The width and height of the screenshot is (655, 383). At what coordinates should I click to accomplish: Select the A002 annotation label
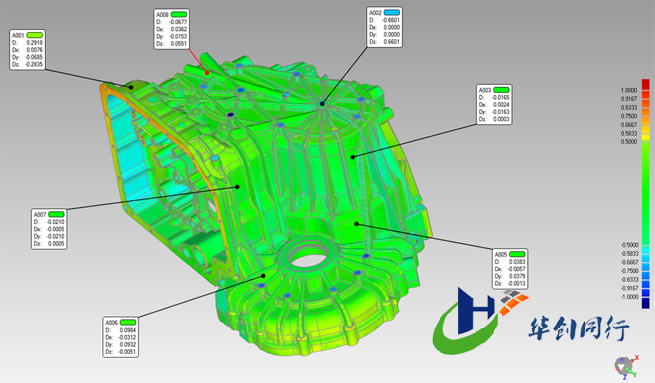(384, 27)
